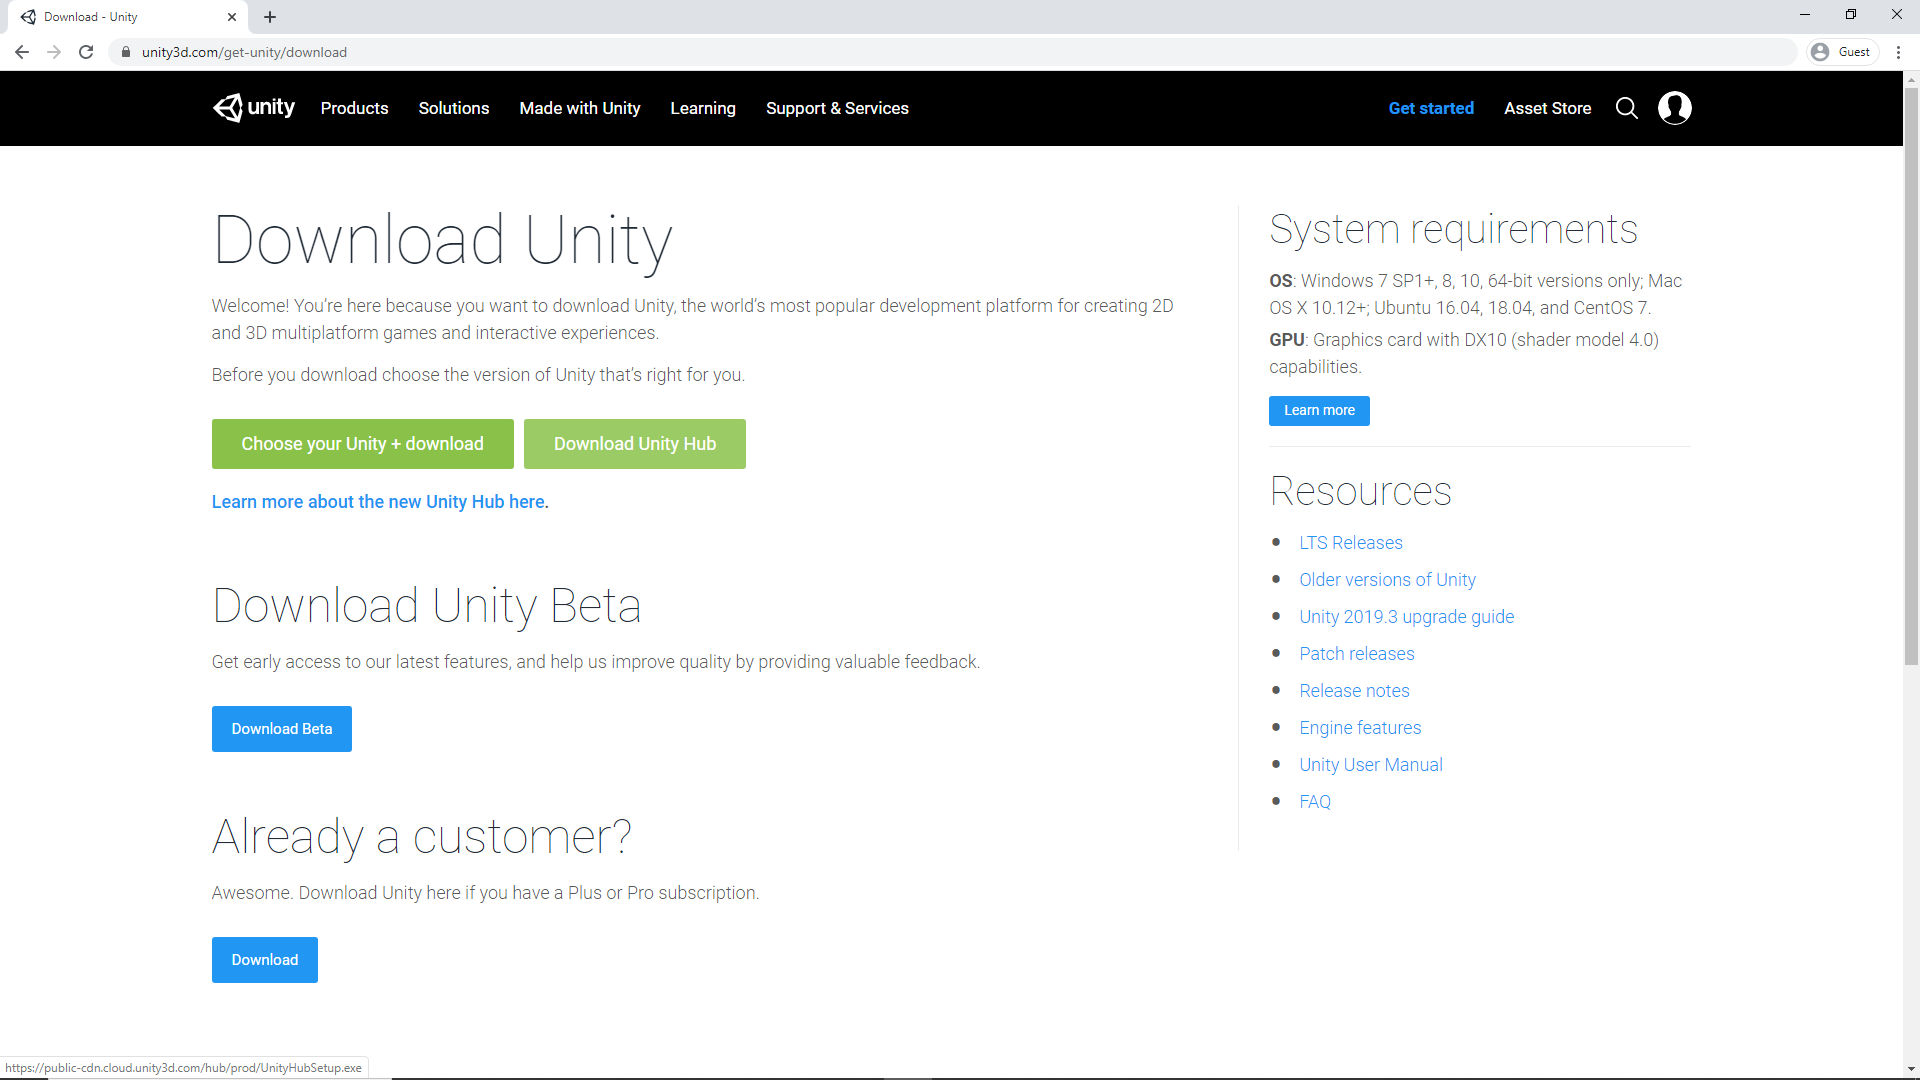Open Older versions of Unity link

coord(1387,580)
